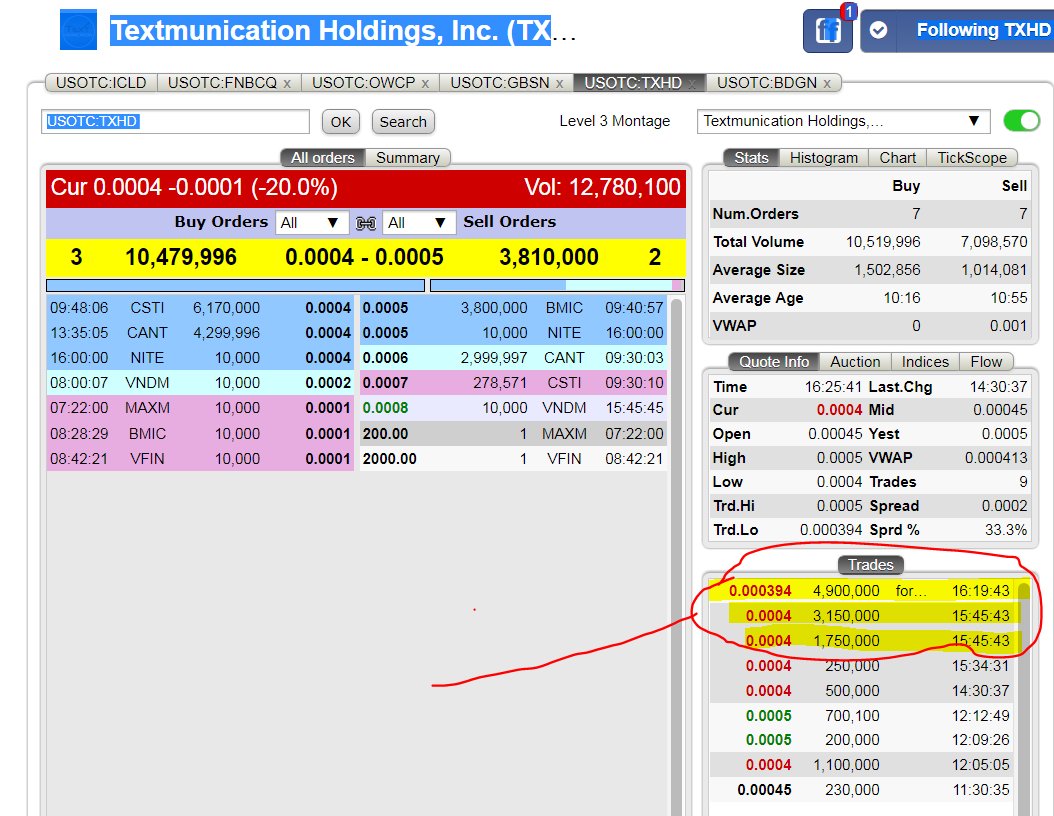Click the Trades list scrollbar

[1024, 699]
